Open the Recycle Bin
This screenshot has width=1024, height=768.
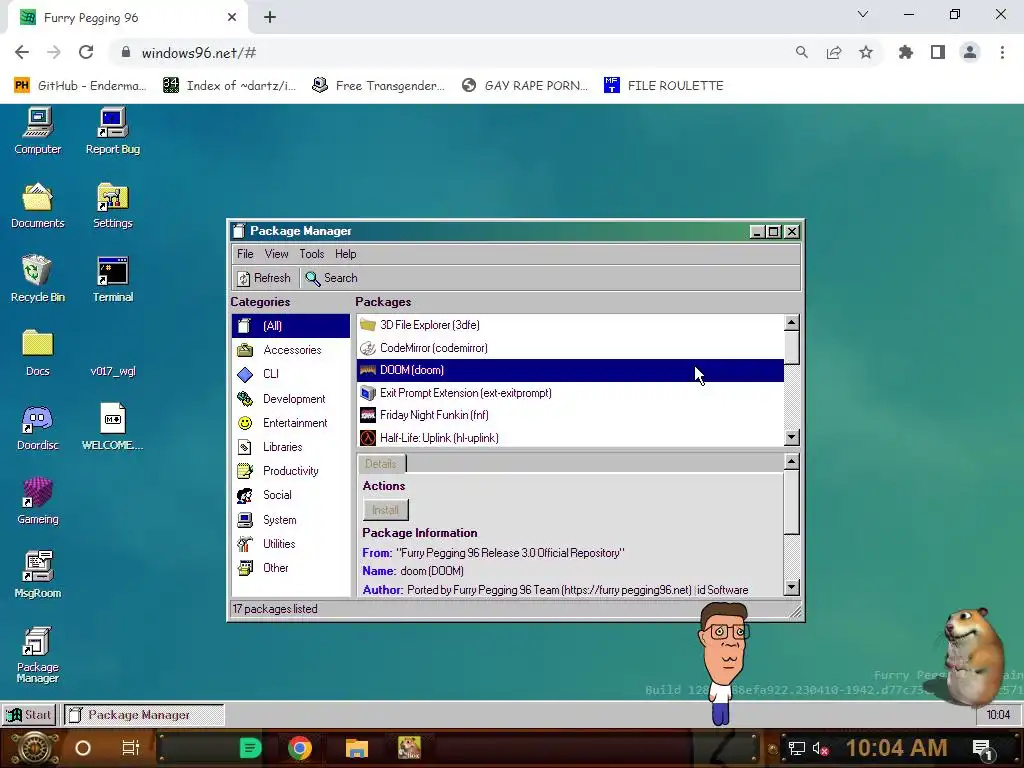(38, 280)
